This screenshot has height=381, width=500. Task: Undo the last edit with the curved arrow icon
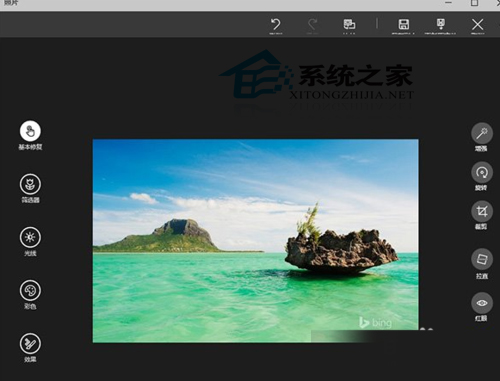tap(276, 25)
